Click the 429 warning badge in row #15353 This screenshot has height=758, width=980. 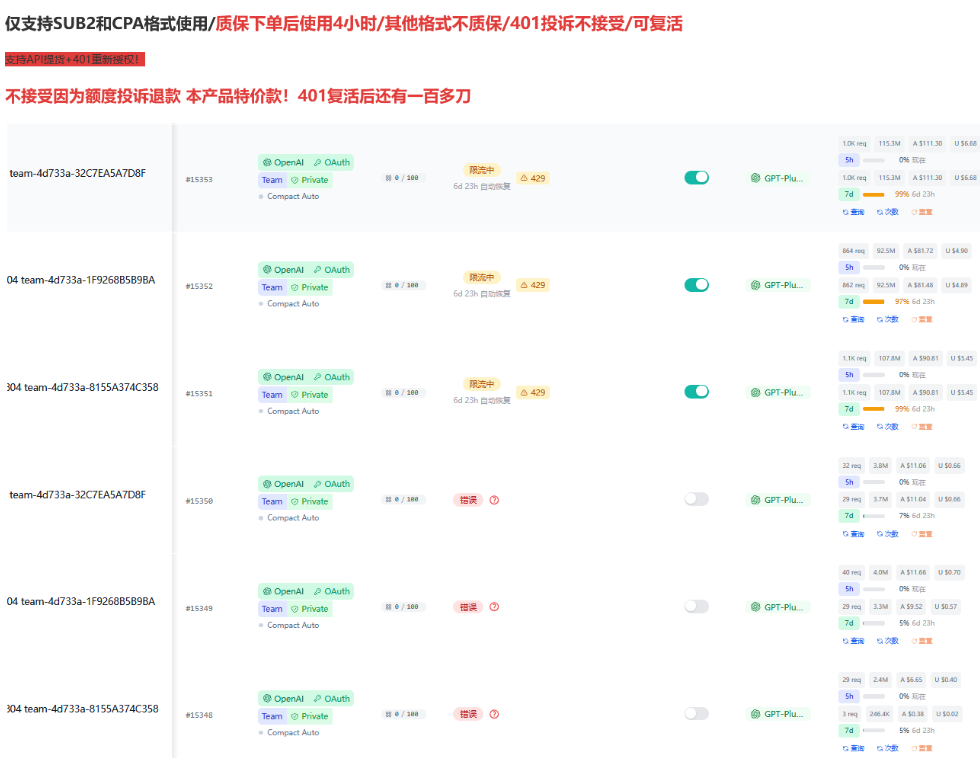(532, 178)
